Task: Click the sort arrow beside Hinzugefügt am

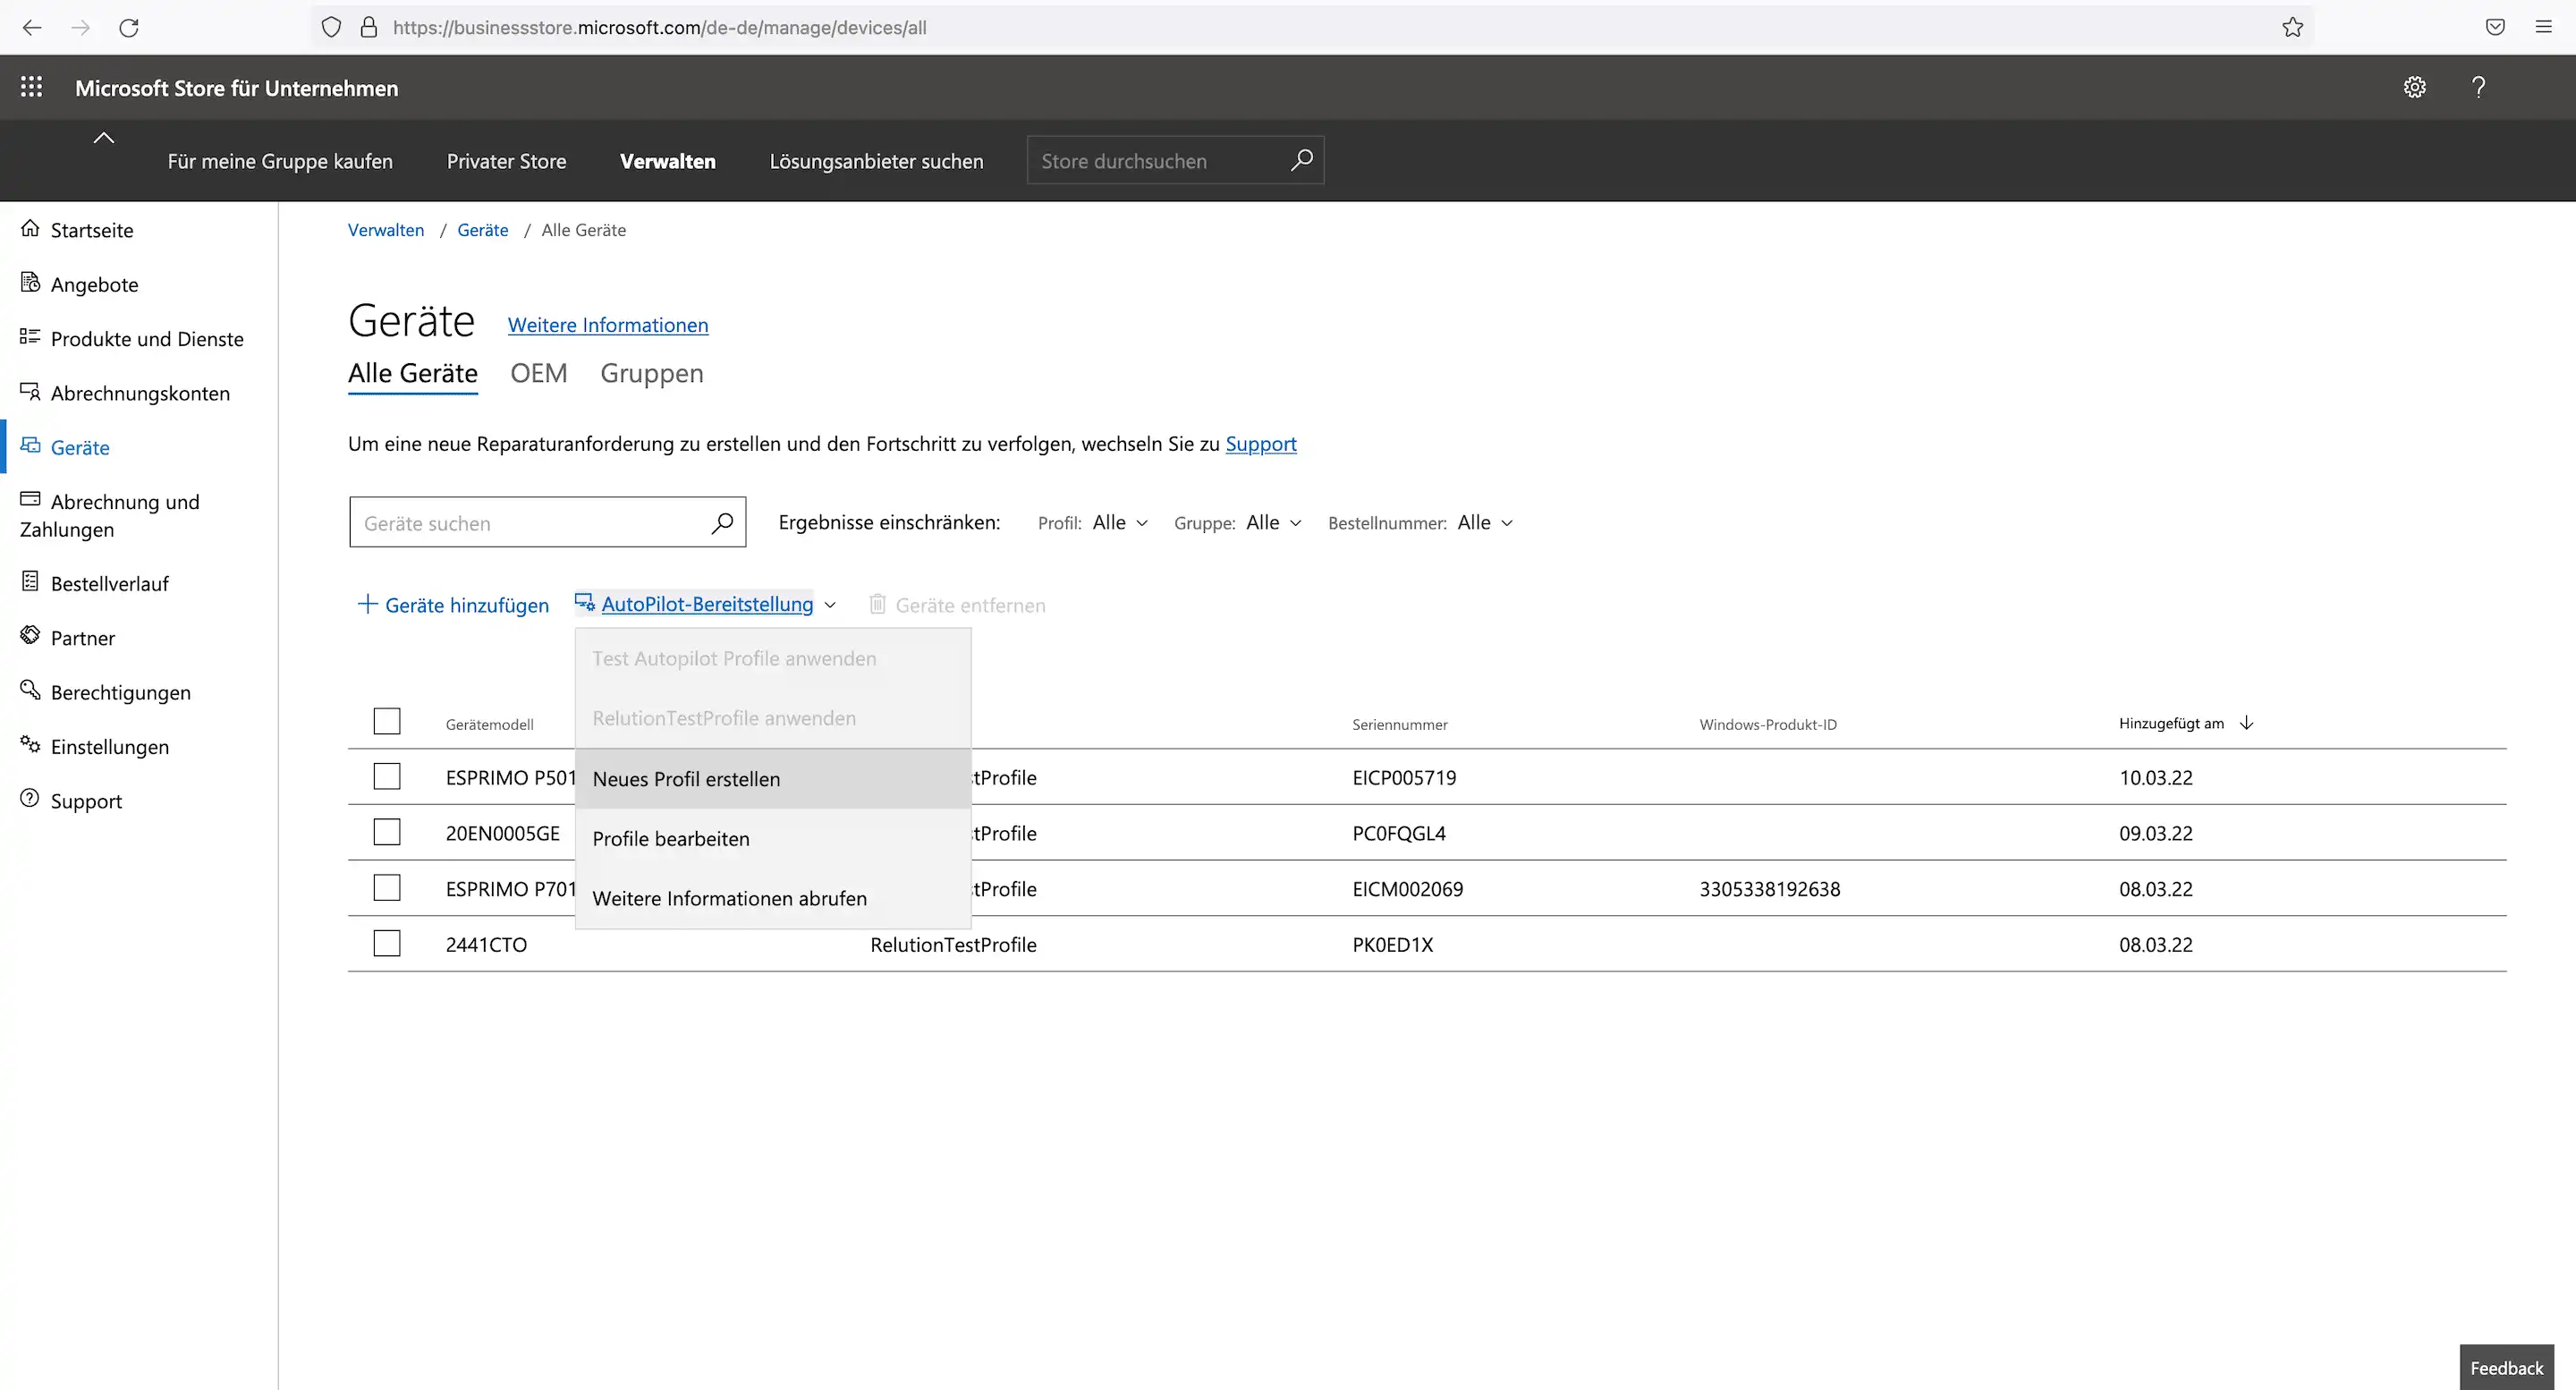Action: pyautogui.click(x=2247, y=722)
